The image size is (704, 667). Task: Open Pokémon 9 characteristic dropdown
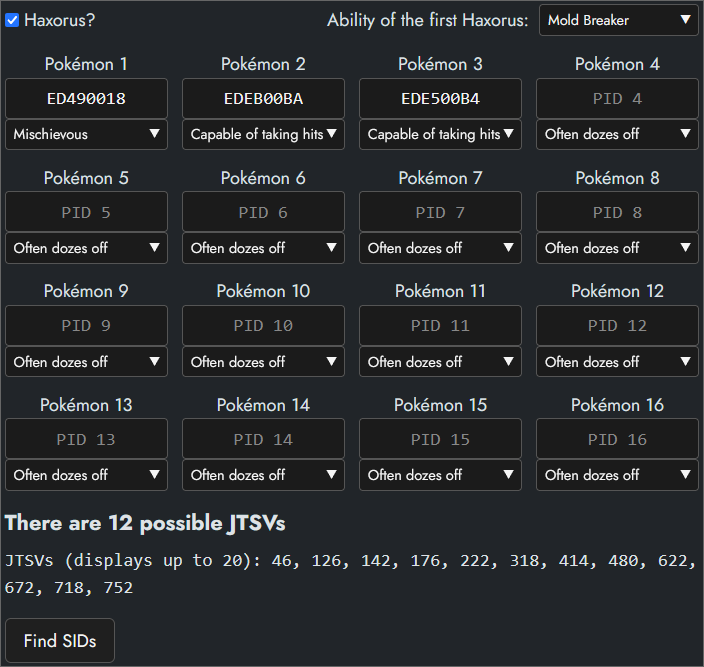click(86, 361)
